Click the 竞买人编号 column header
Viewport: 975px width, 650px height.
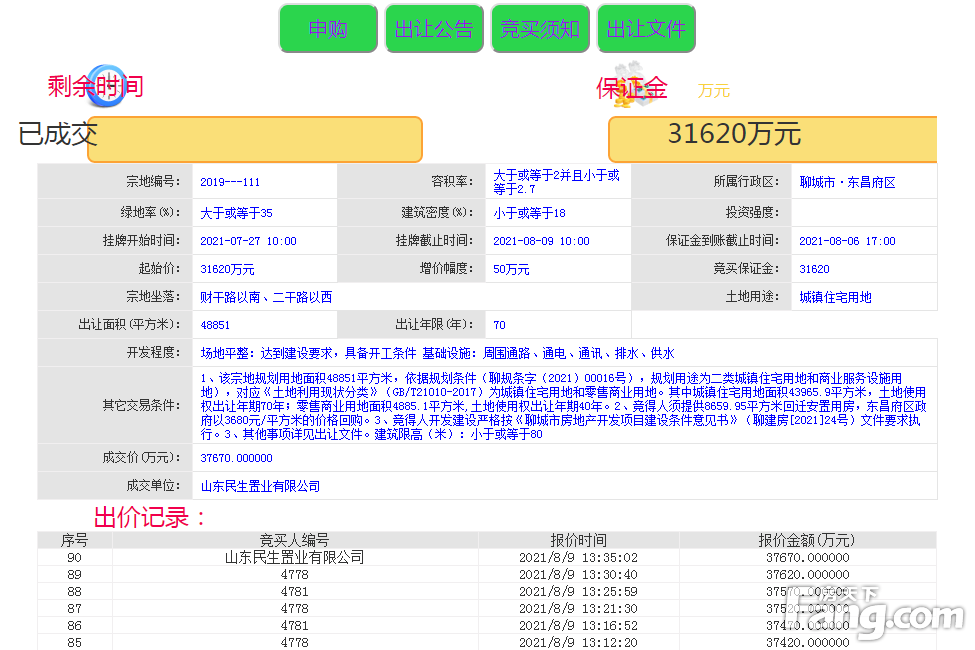pos(294,540)
